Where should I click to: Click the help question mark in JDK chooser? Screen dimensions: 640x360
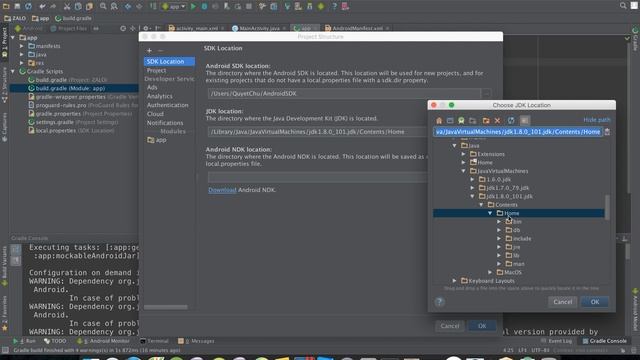440,302
